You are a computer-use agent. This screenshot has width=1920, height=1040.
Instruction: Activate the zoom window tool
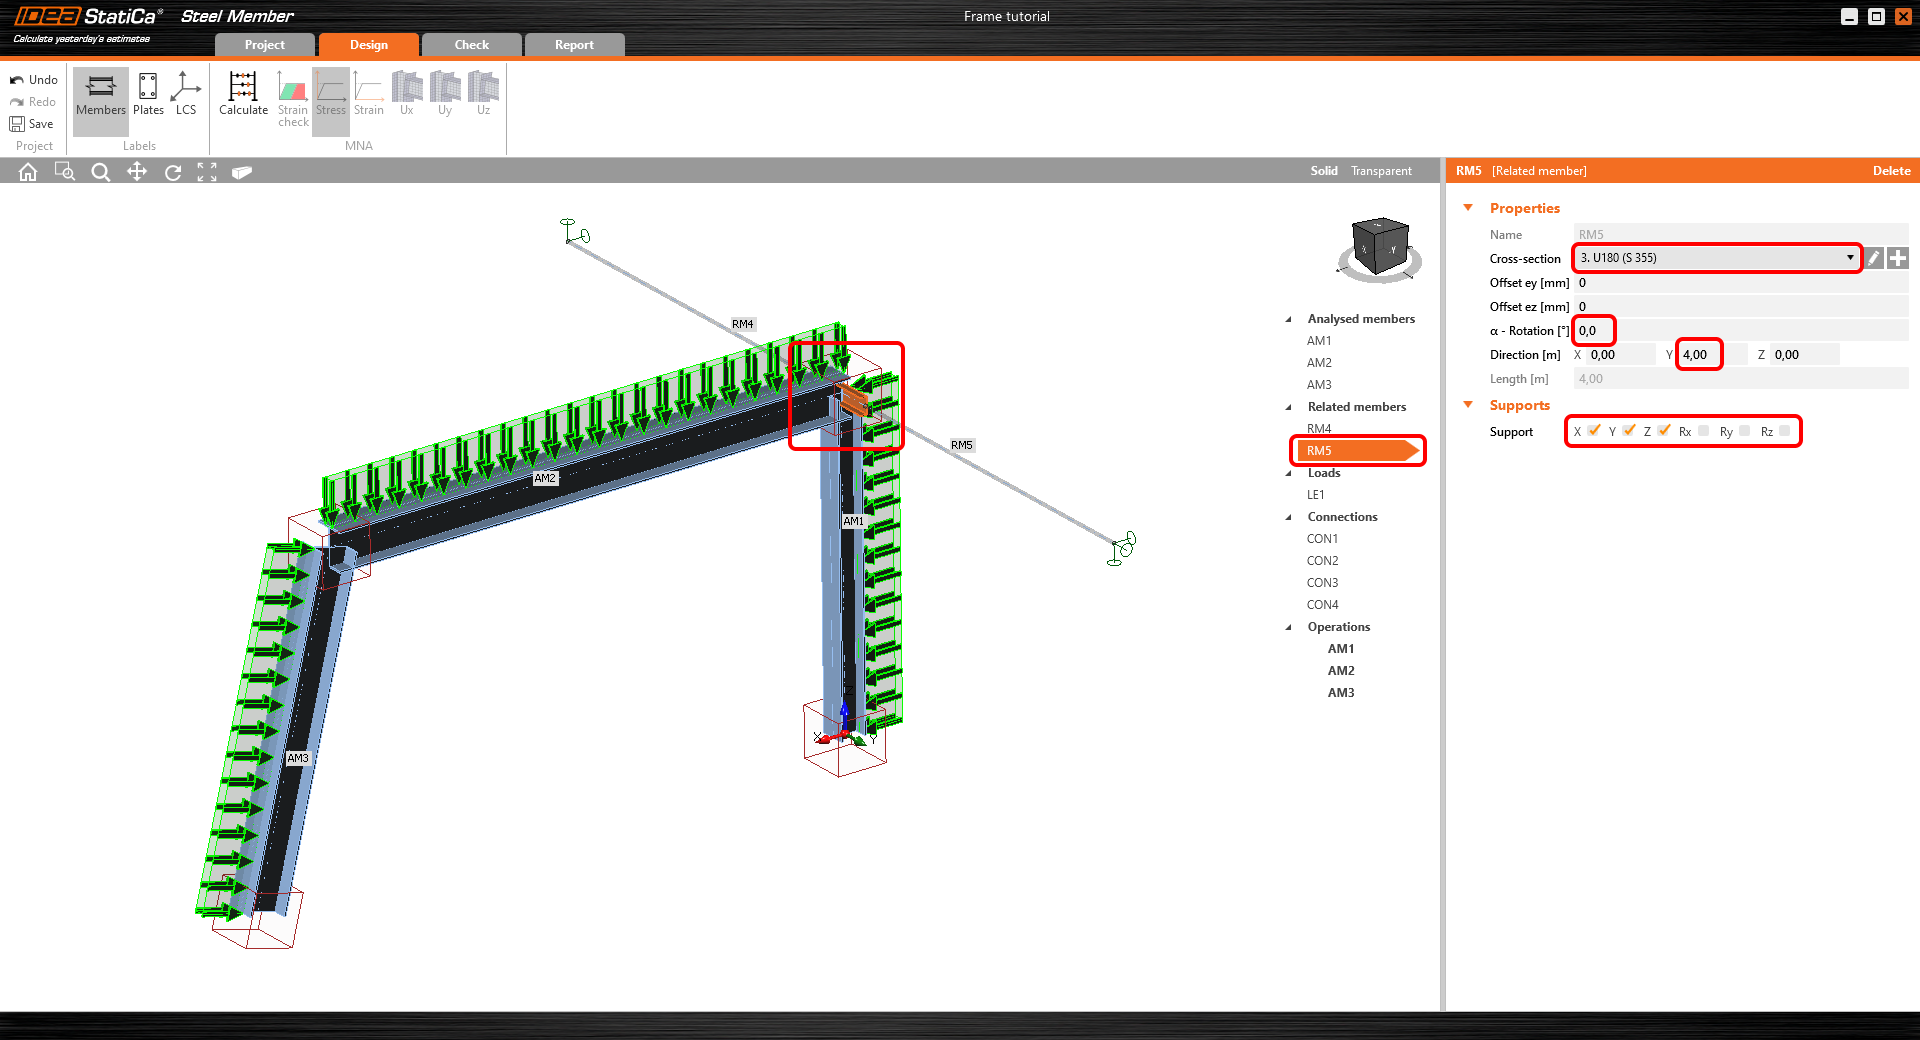pyautogui.click(x=64, y=172)
